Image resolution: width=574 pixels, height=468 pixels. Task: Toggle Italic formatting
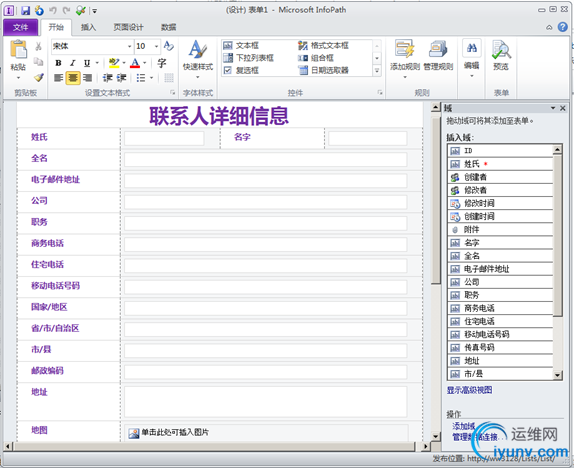(72, 63)
